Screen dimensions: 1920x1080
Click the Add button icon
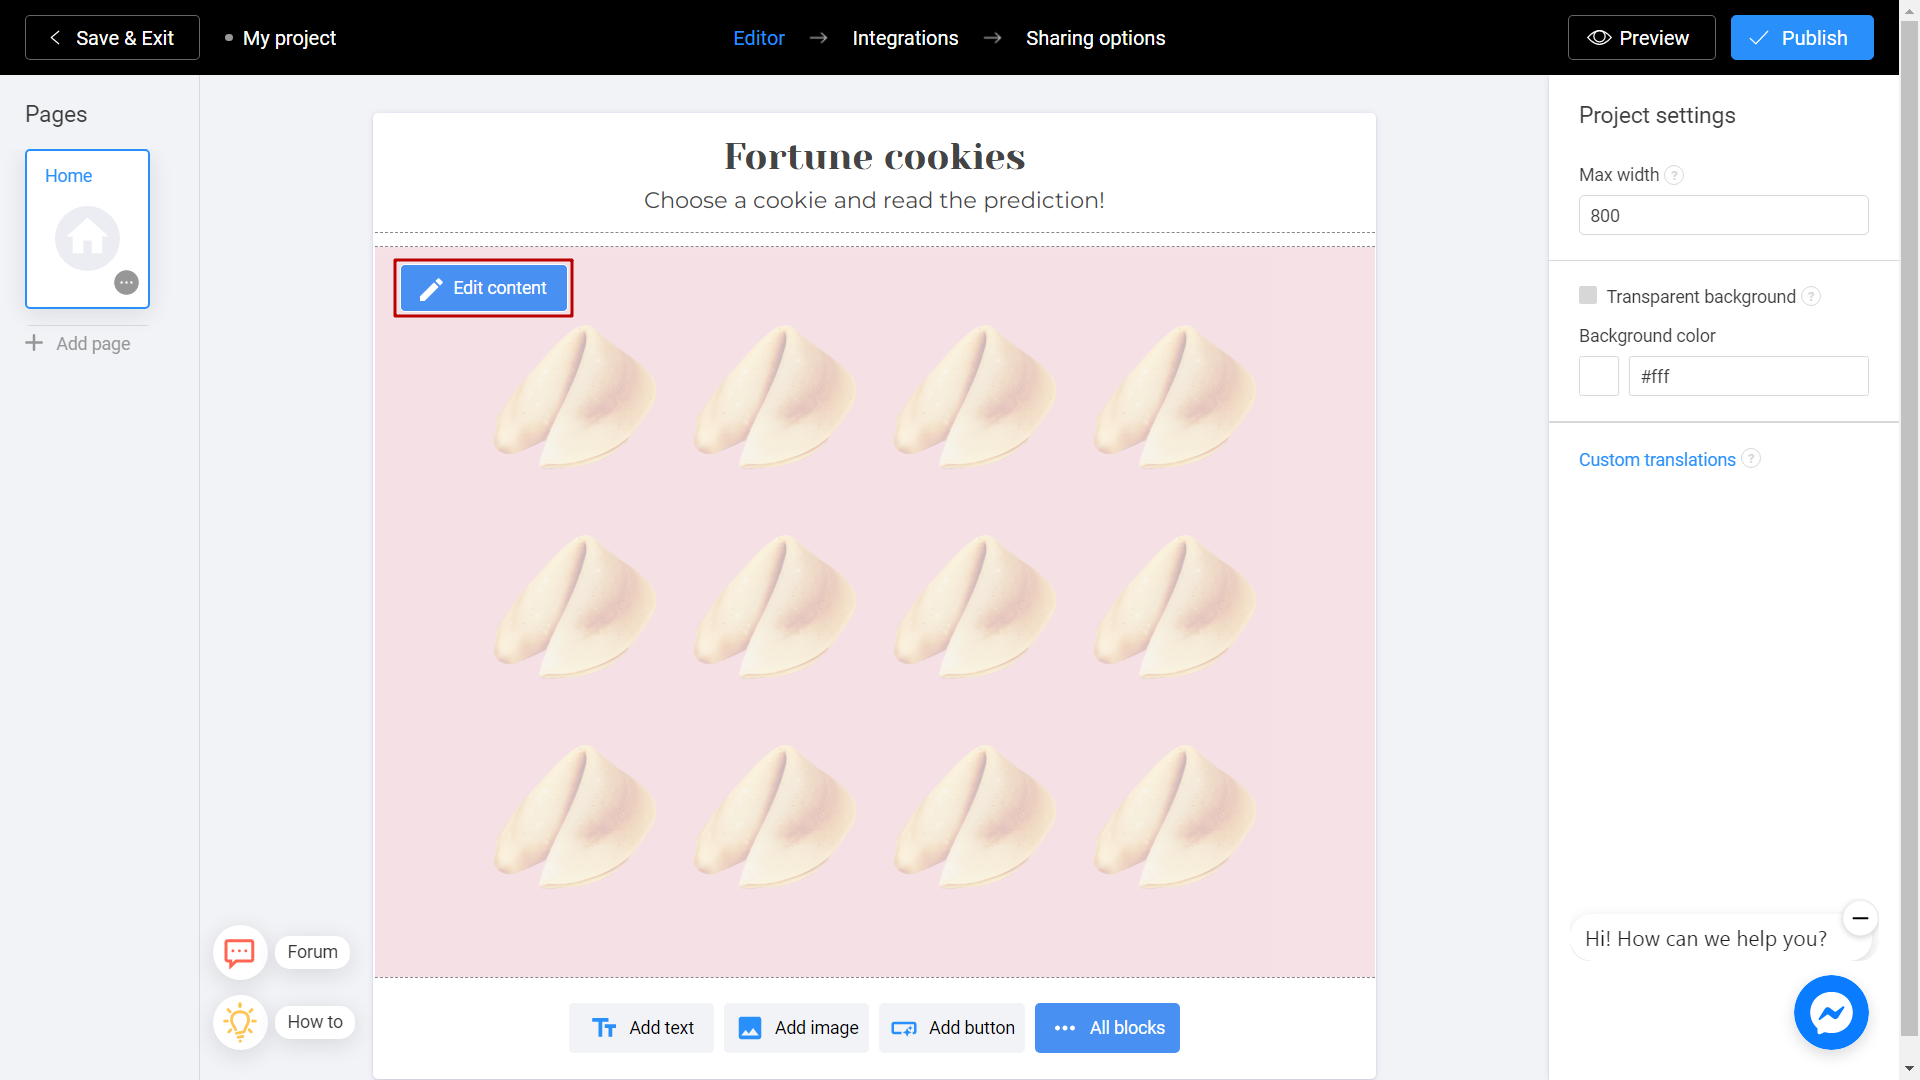904,1027
